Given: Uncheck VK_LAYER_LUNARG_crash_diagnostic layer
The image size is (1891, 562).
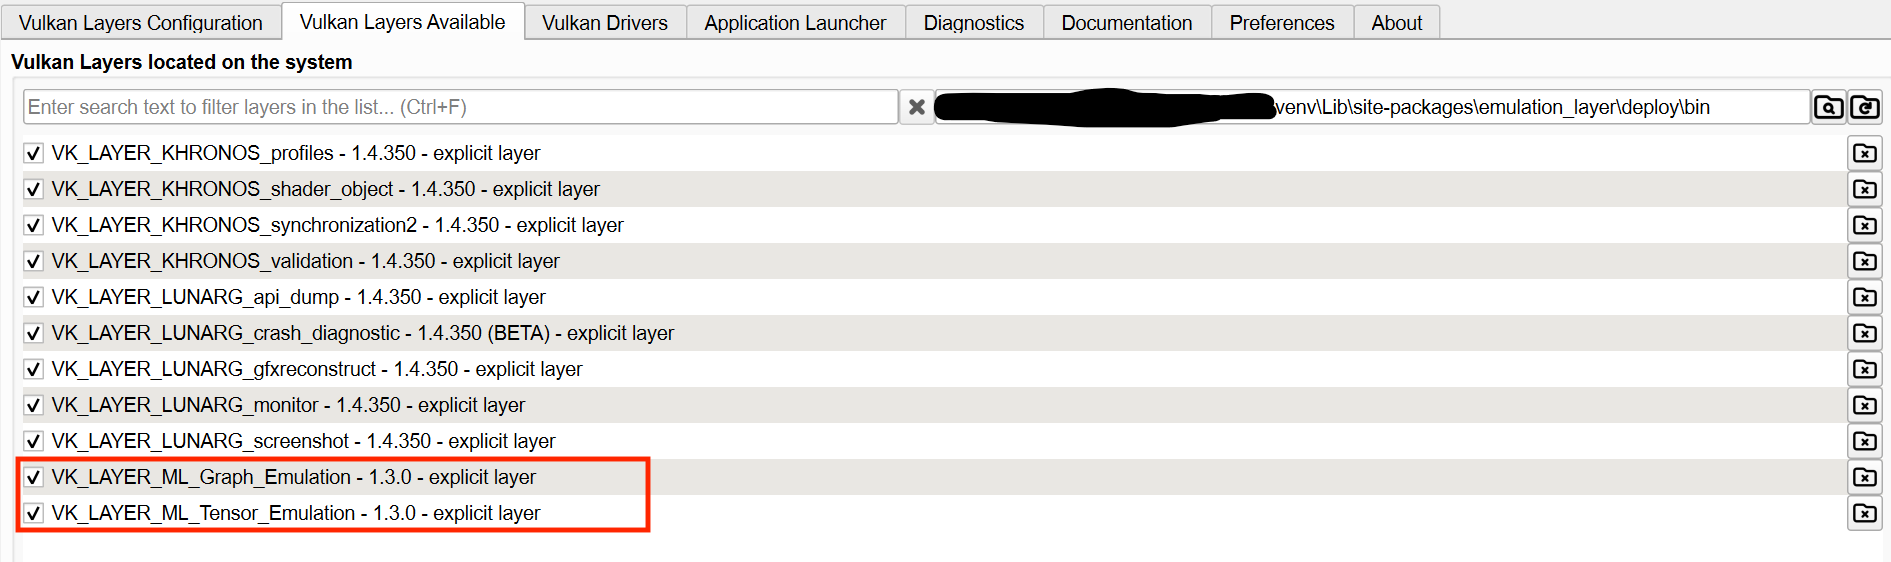Looking at the screenshot, I should pos(34,333).
